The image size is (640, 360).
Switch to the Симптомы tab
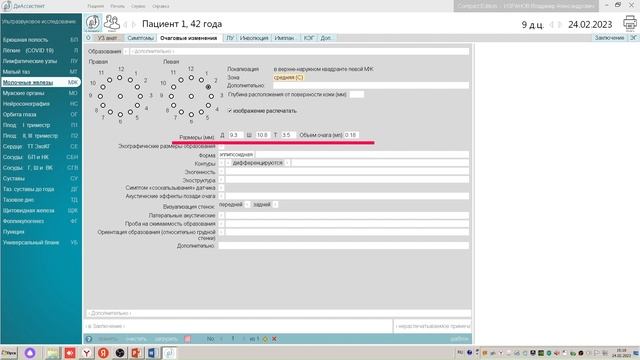(x=140, y=38)
